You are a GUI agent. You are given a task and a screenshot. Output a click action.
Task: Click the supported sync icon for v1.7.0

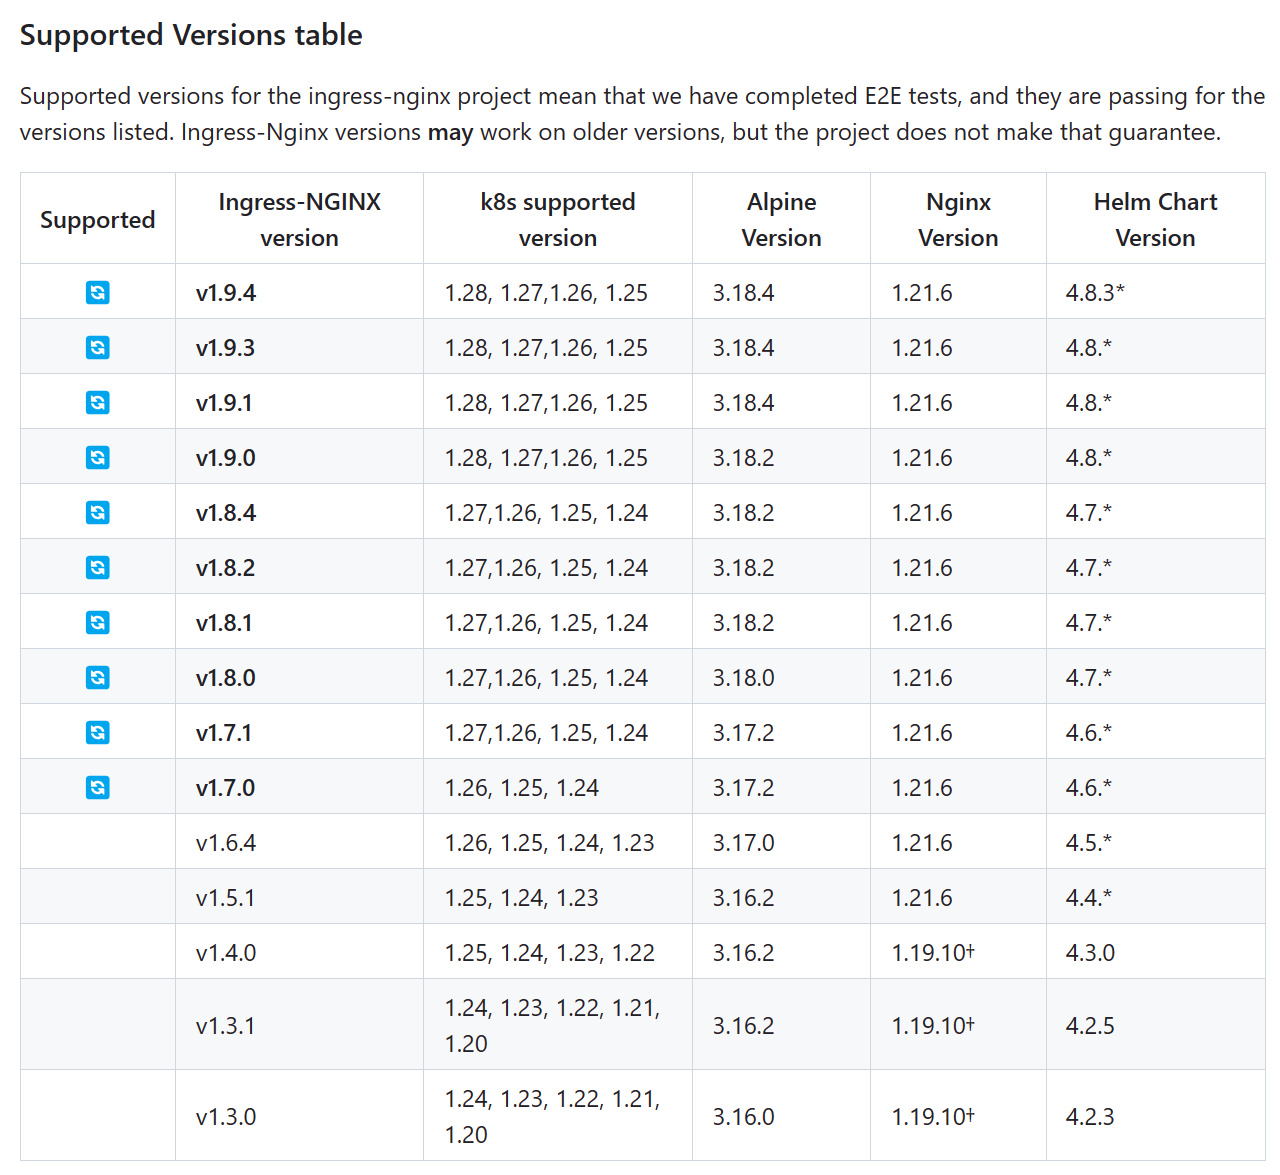(x=97, y=787)
